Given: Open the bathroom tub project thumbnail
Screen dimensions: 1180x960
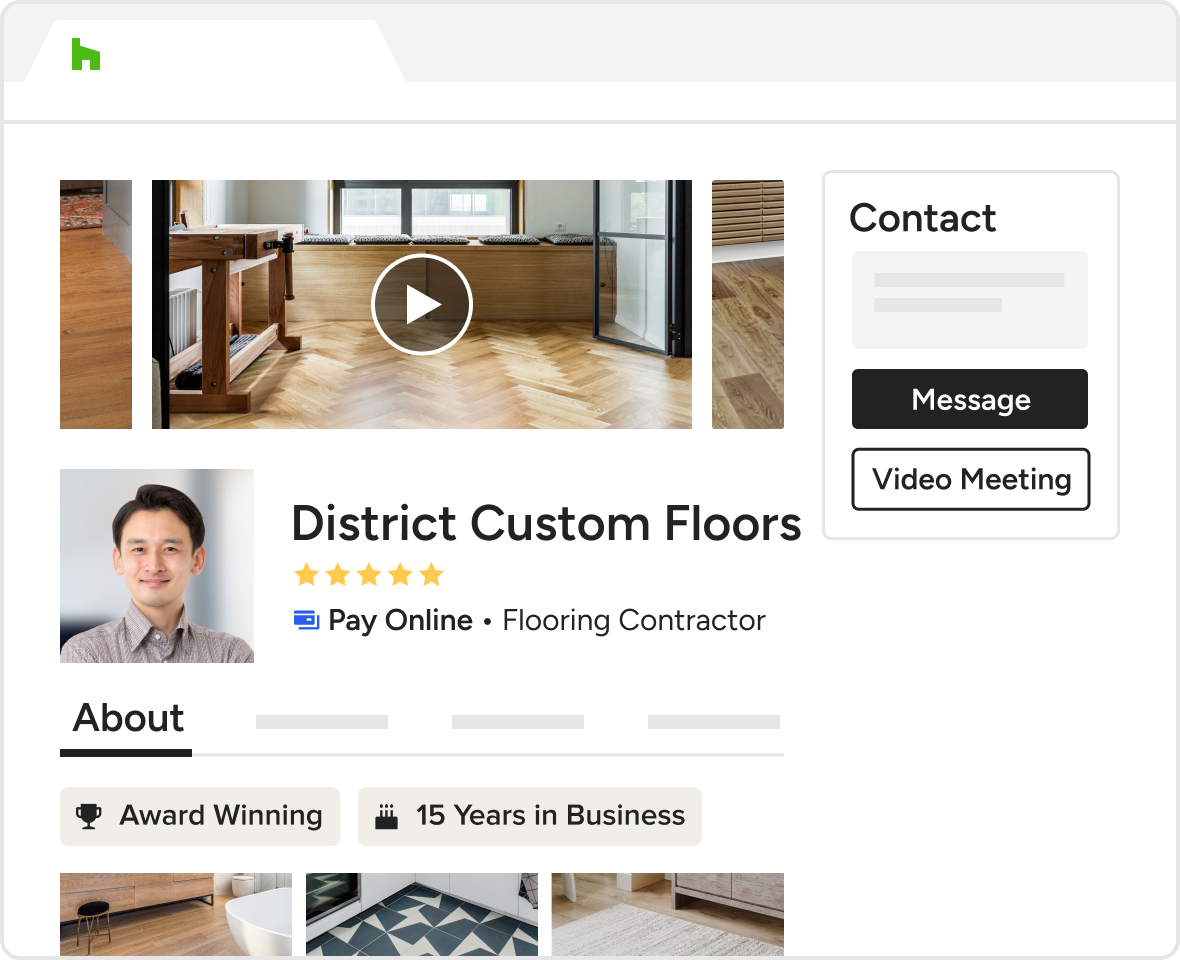Looking at the screenshot, I should click(x=176, y=914).
